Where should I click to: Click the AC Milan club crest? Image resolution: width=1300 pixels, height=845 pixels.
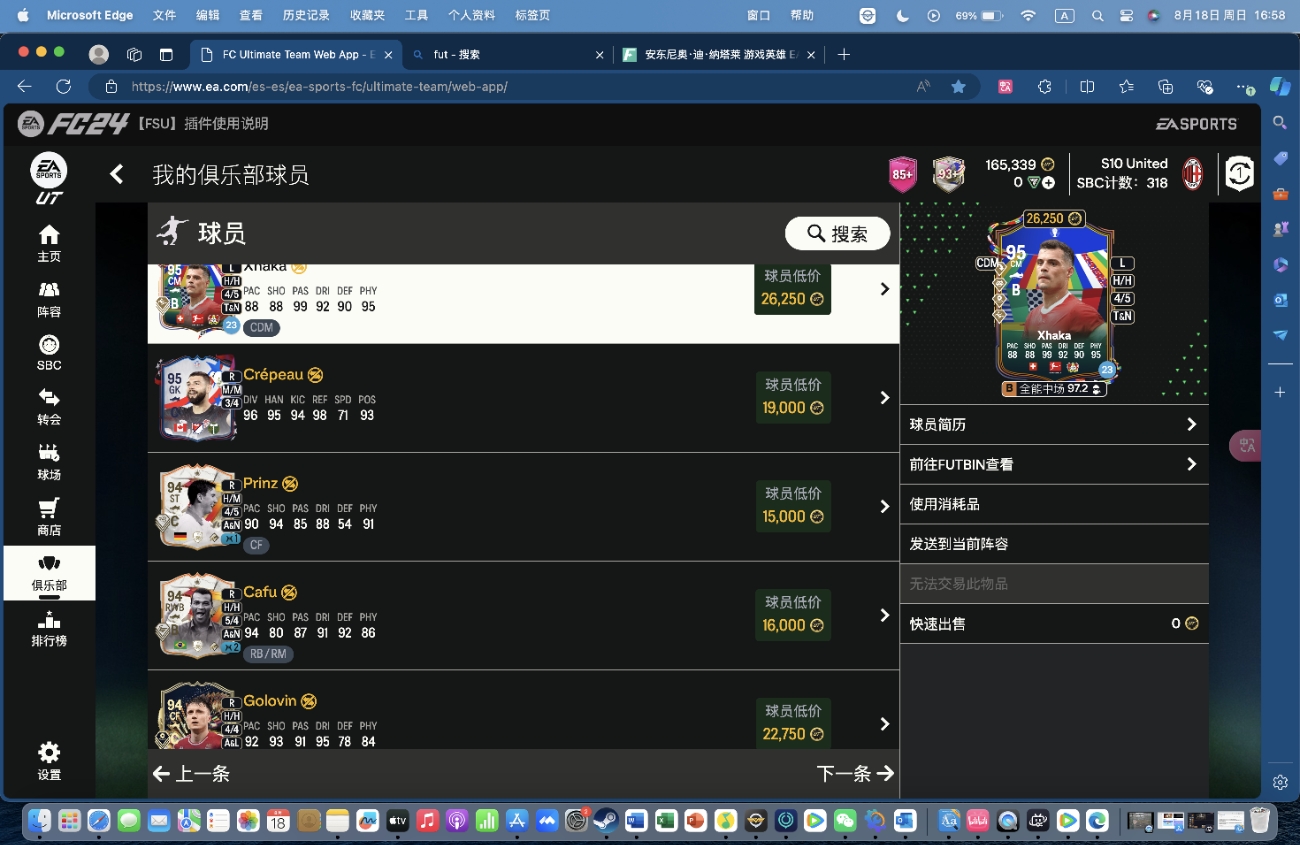pyautogui.click(x=1193, y=174)
